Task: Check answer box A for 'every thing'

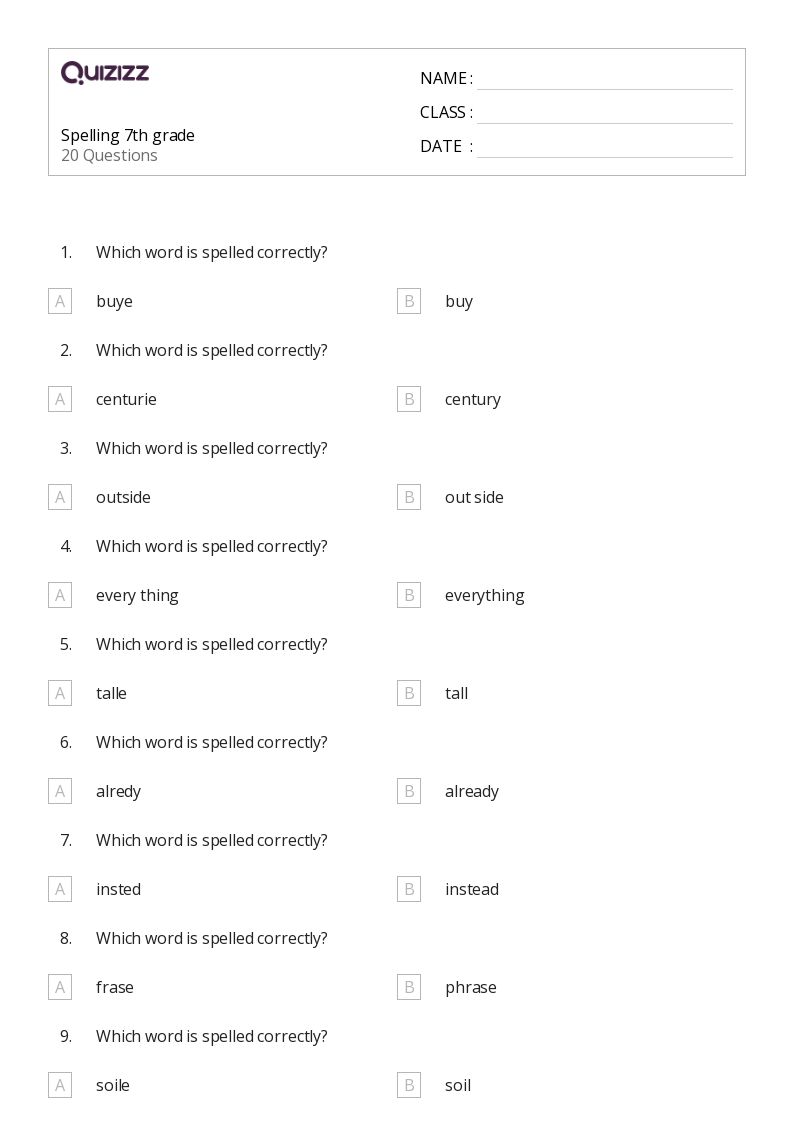Action: (60, 595)
